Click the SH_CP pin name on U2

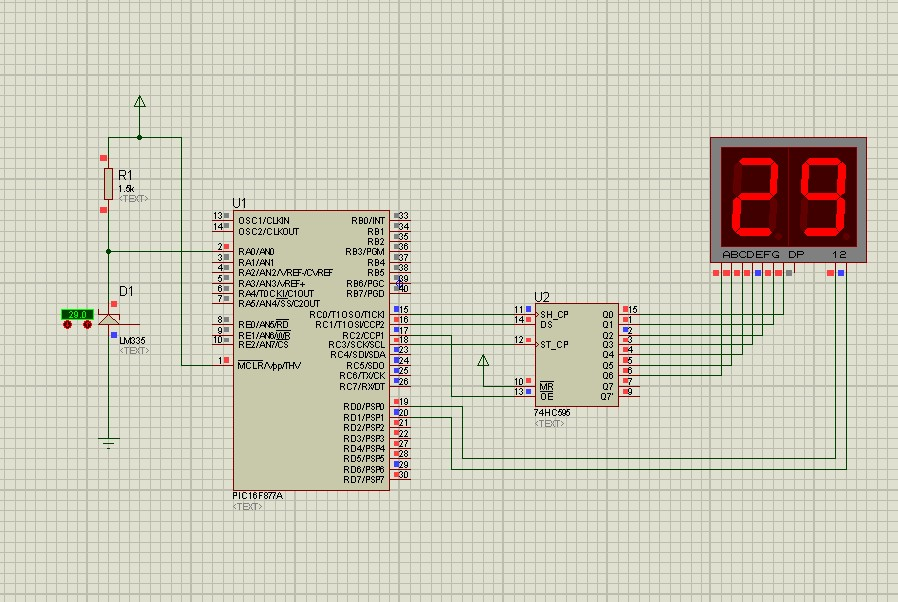click(x=554, y=314)
